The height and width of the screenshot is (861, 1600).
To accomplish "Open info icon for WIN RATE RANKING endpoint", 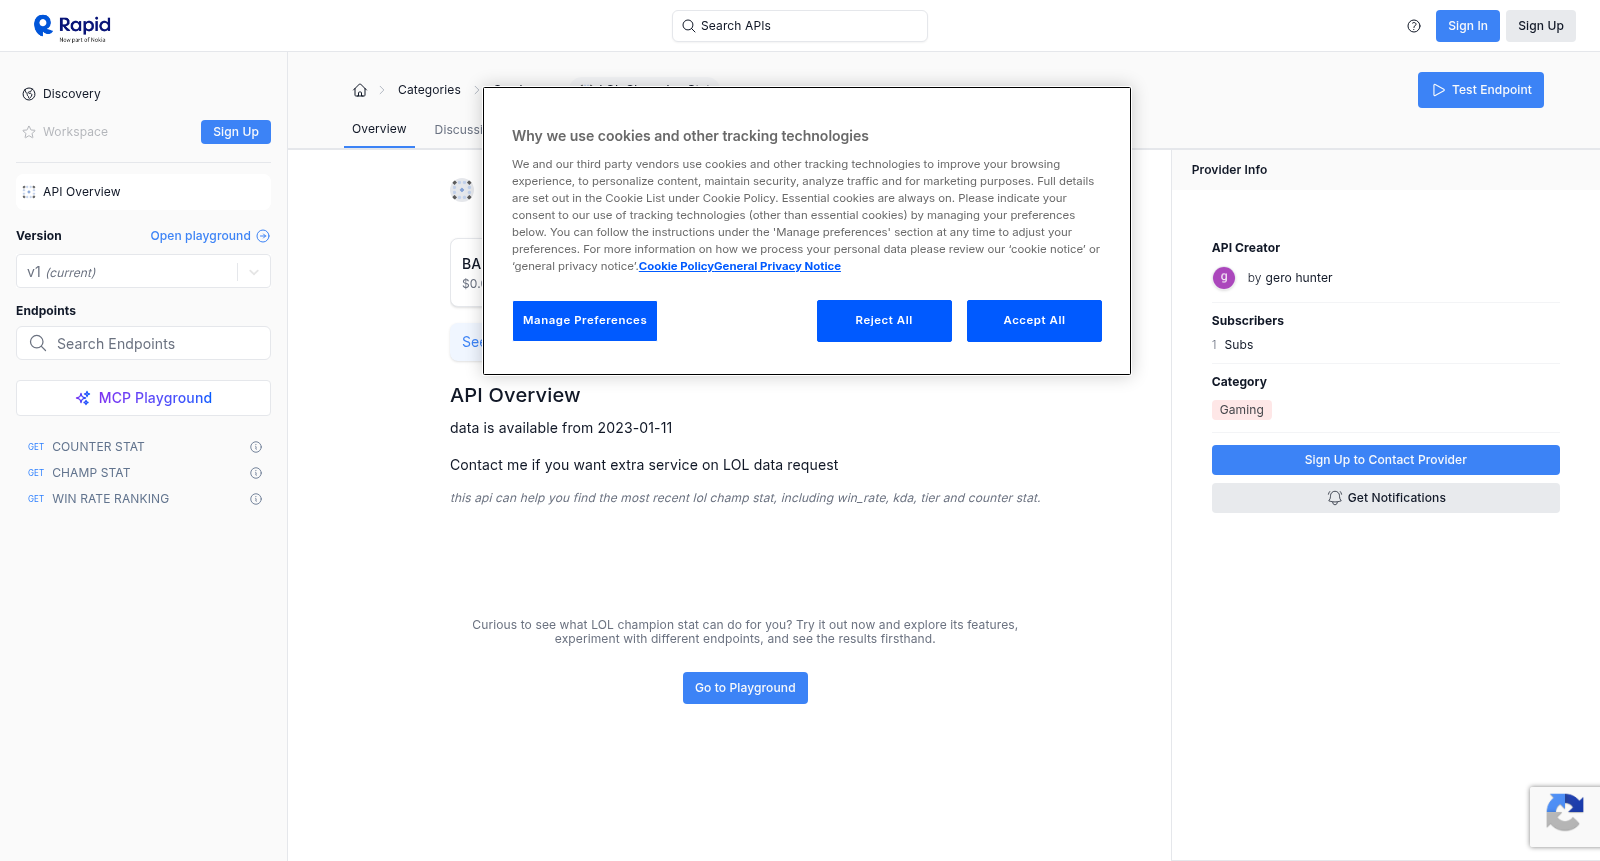I will point(256,499).
